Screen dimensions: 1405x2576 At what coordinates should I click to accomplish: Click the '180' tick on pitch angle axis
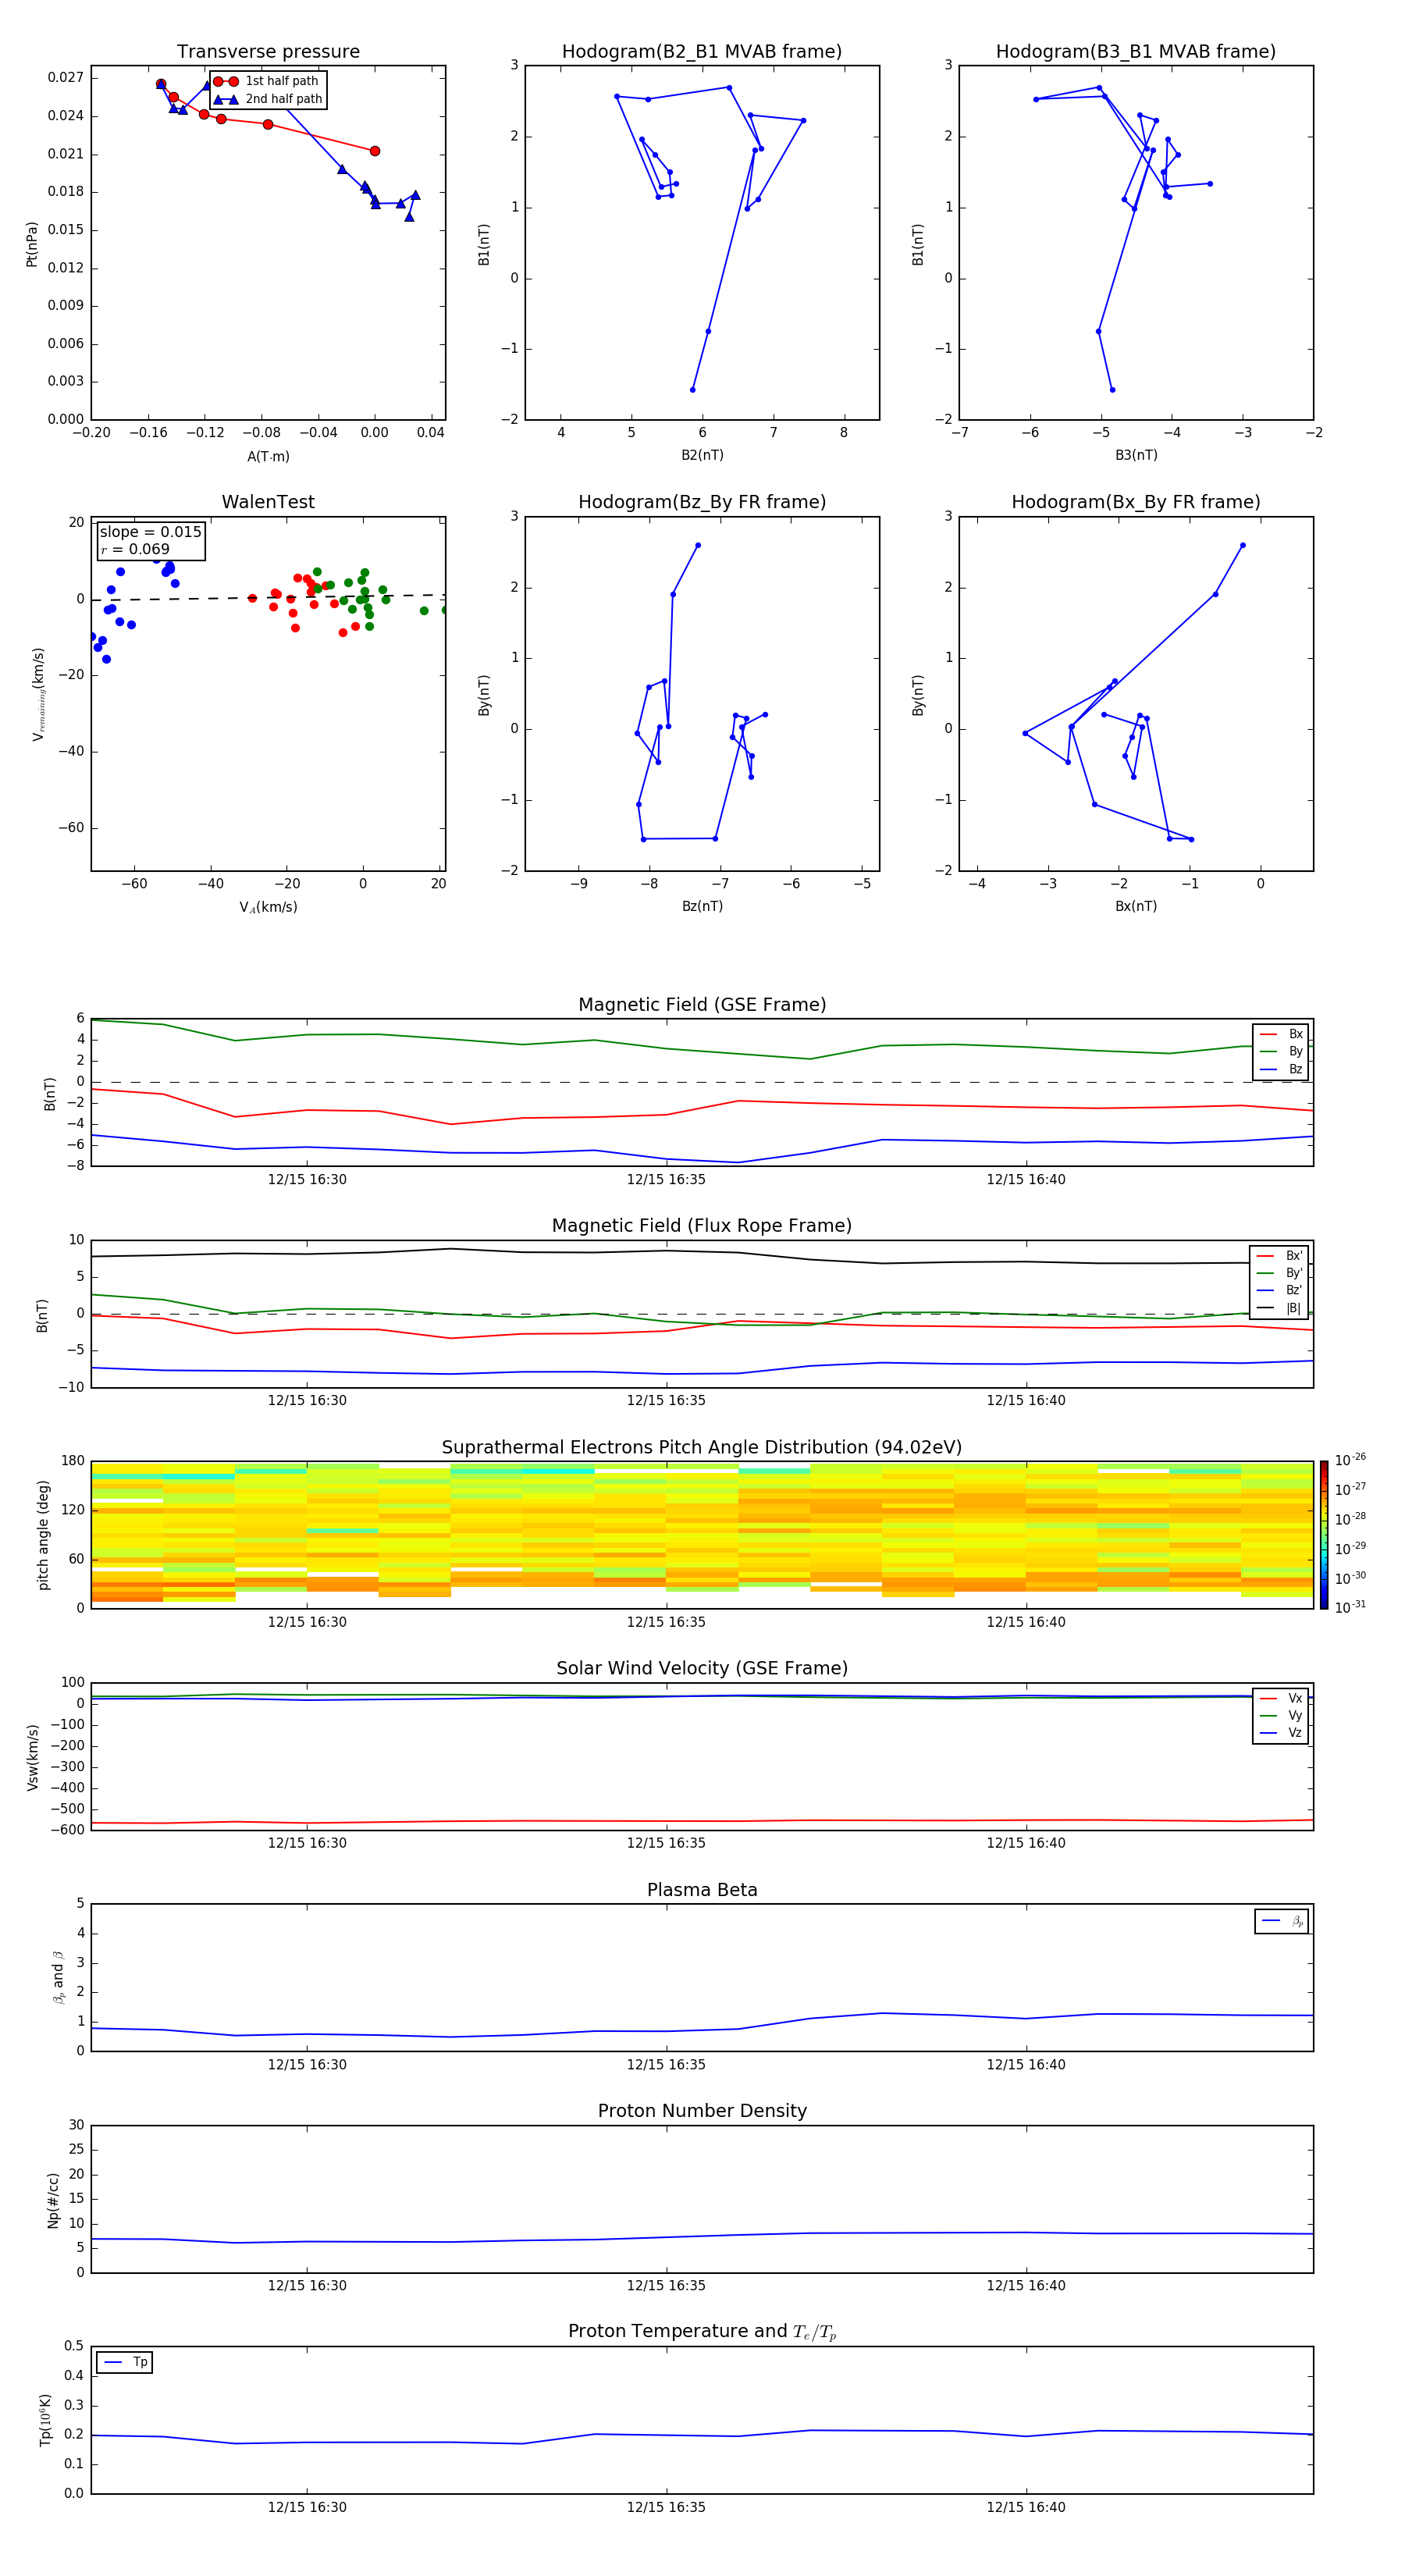pyautogui.click(x=73, y=1461)
